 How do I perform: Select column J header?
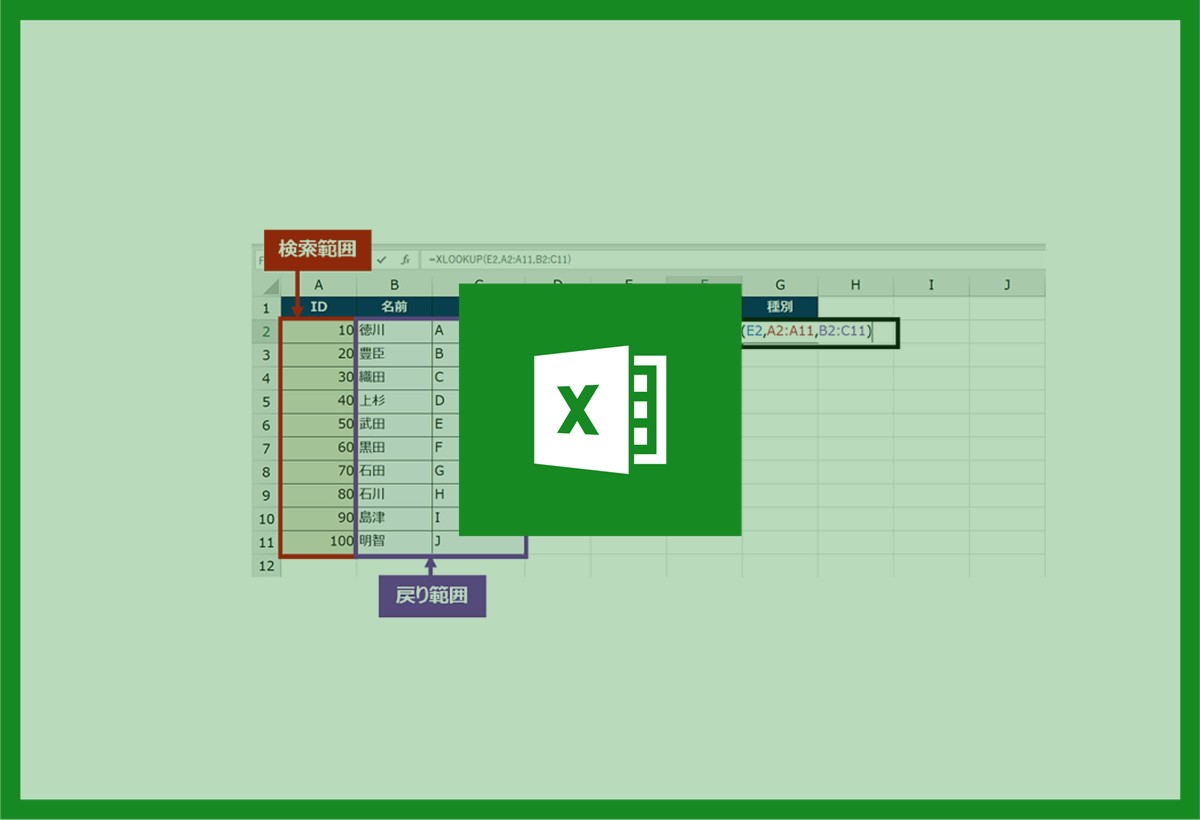tap(1006, 285)
